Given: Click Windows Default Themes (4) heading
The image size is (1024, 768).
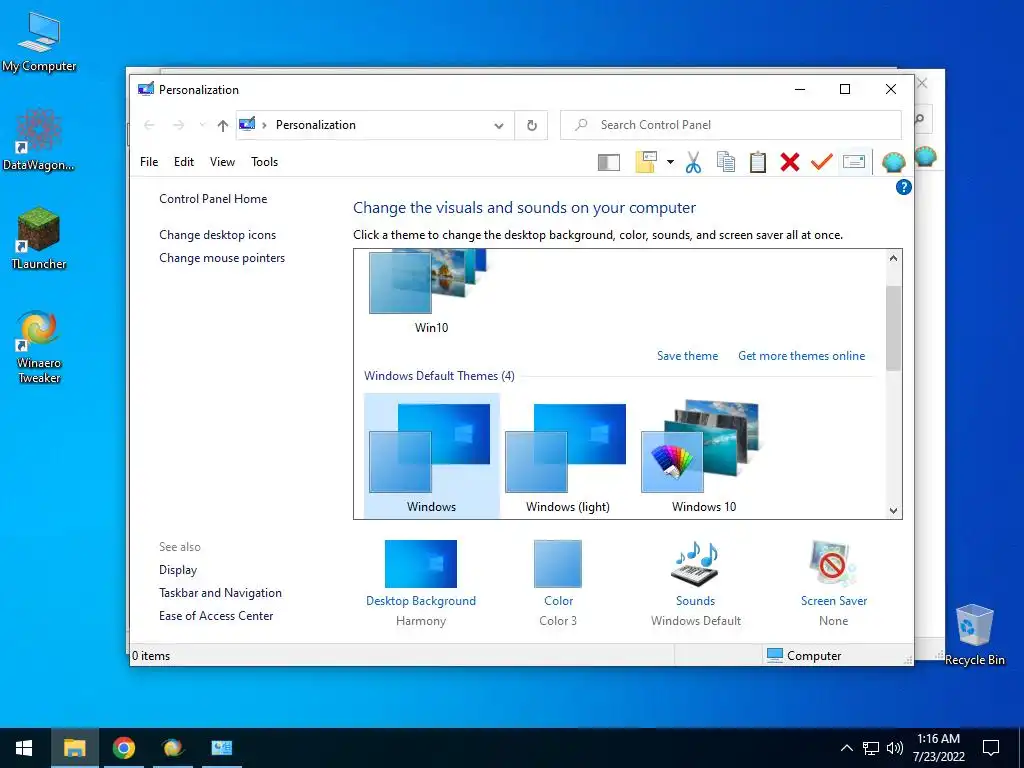Looking at the screenshot, I should pyautogui.click(x=439, y=376).
